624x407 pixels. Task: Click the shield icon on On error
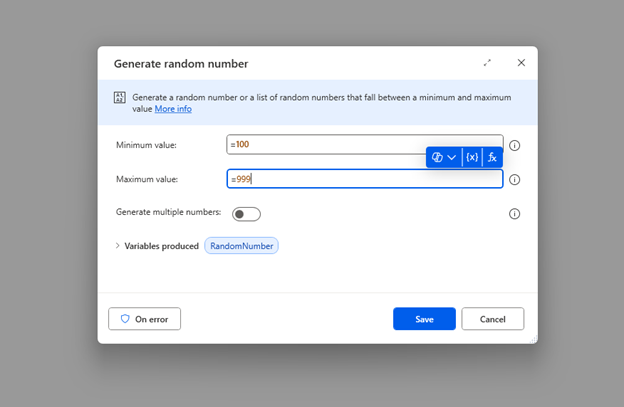point(125,319)
